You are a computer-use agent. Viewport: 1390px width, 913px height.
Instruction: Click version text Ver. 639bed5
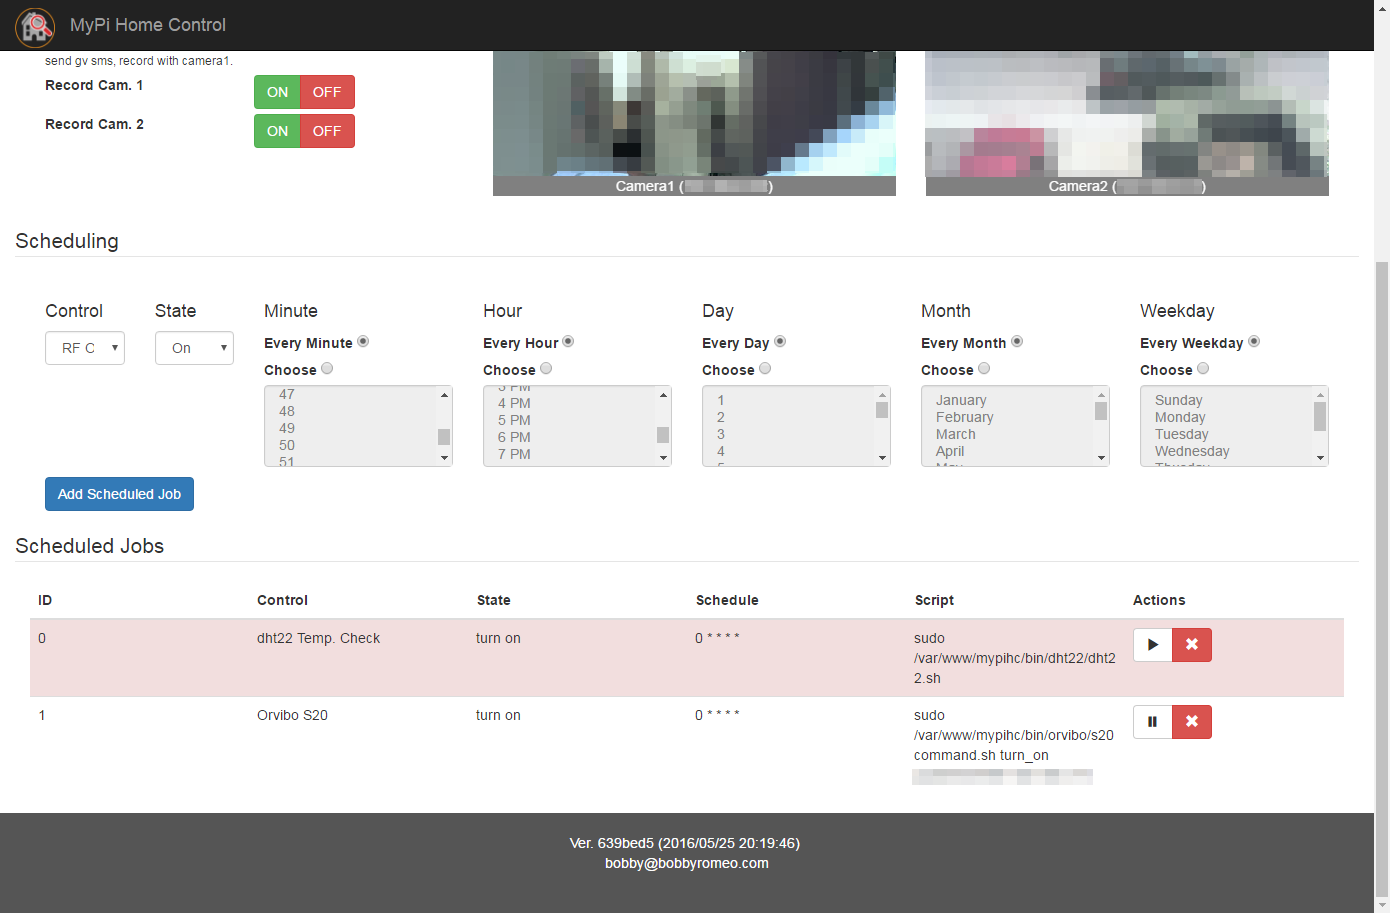(x=685, y=843)
